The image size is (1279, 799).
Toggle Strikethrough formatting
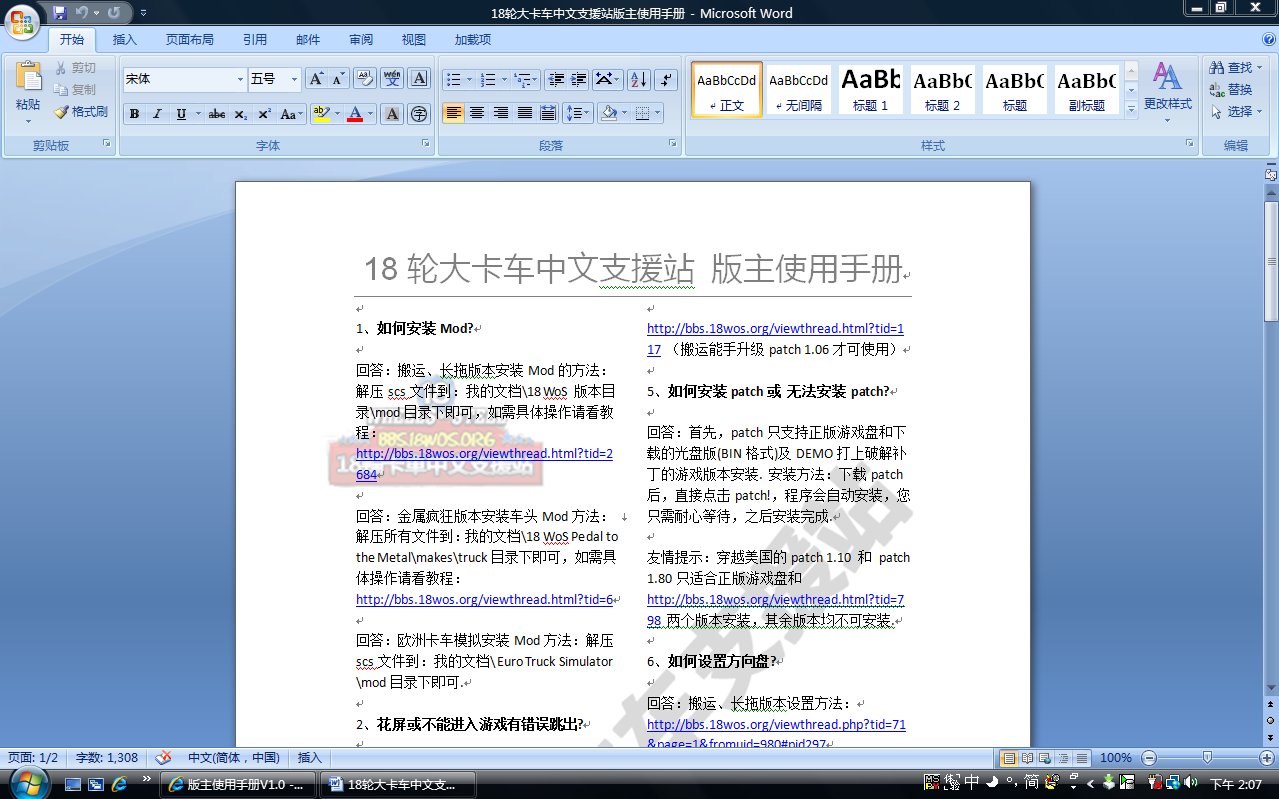coord(216,114)
